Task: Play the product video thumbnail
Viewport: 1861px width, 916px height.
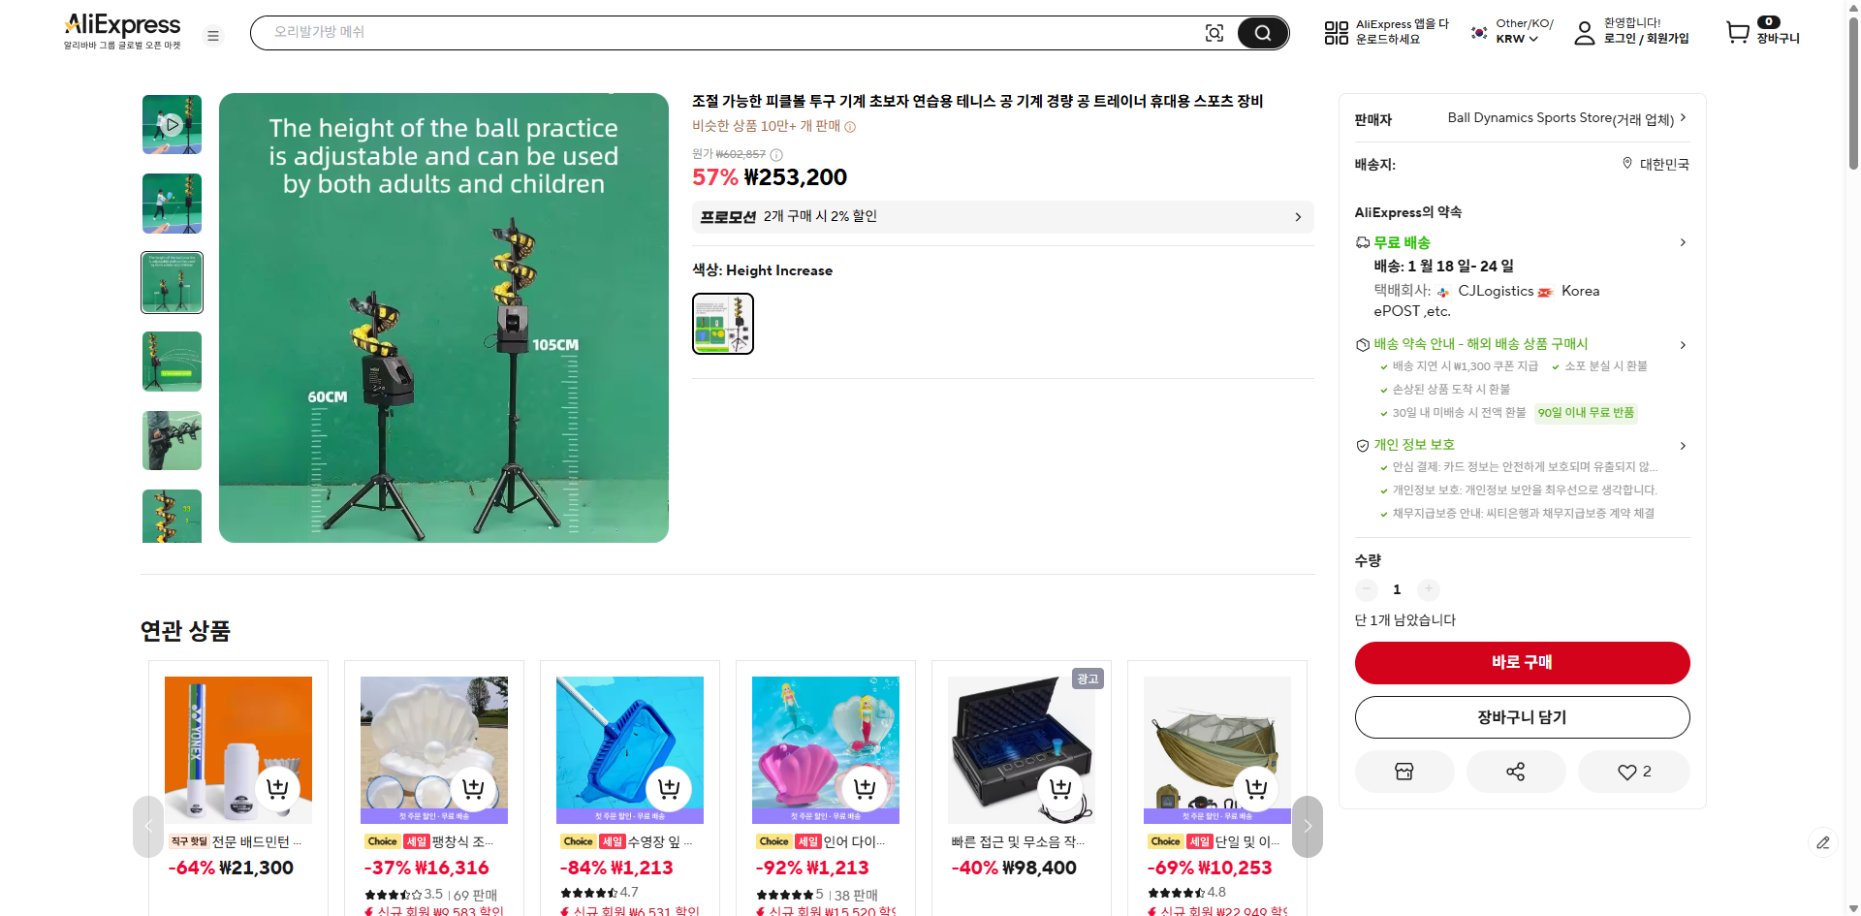Action: pos(172,125)
